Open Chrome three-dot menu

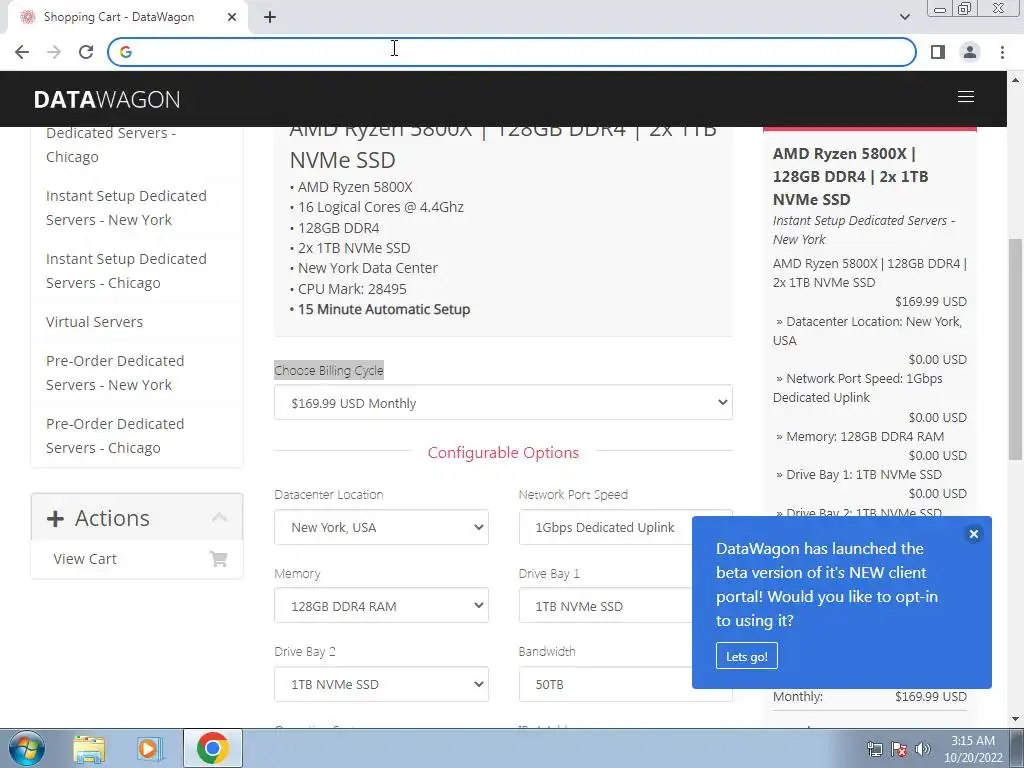tap(1002, 52)
